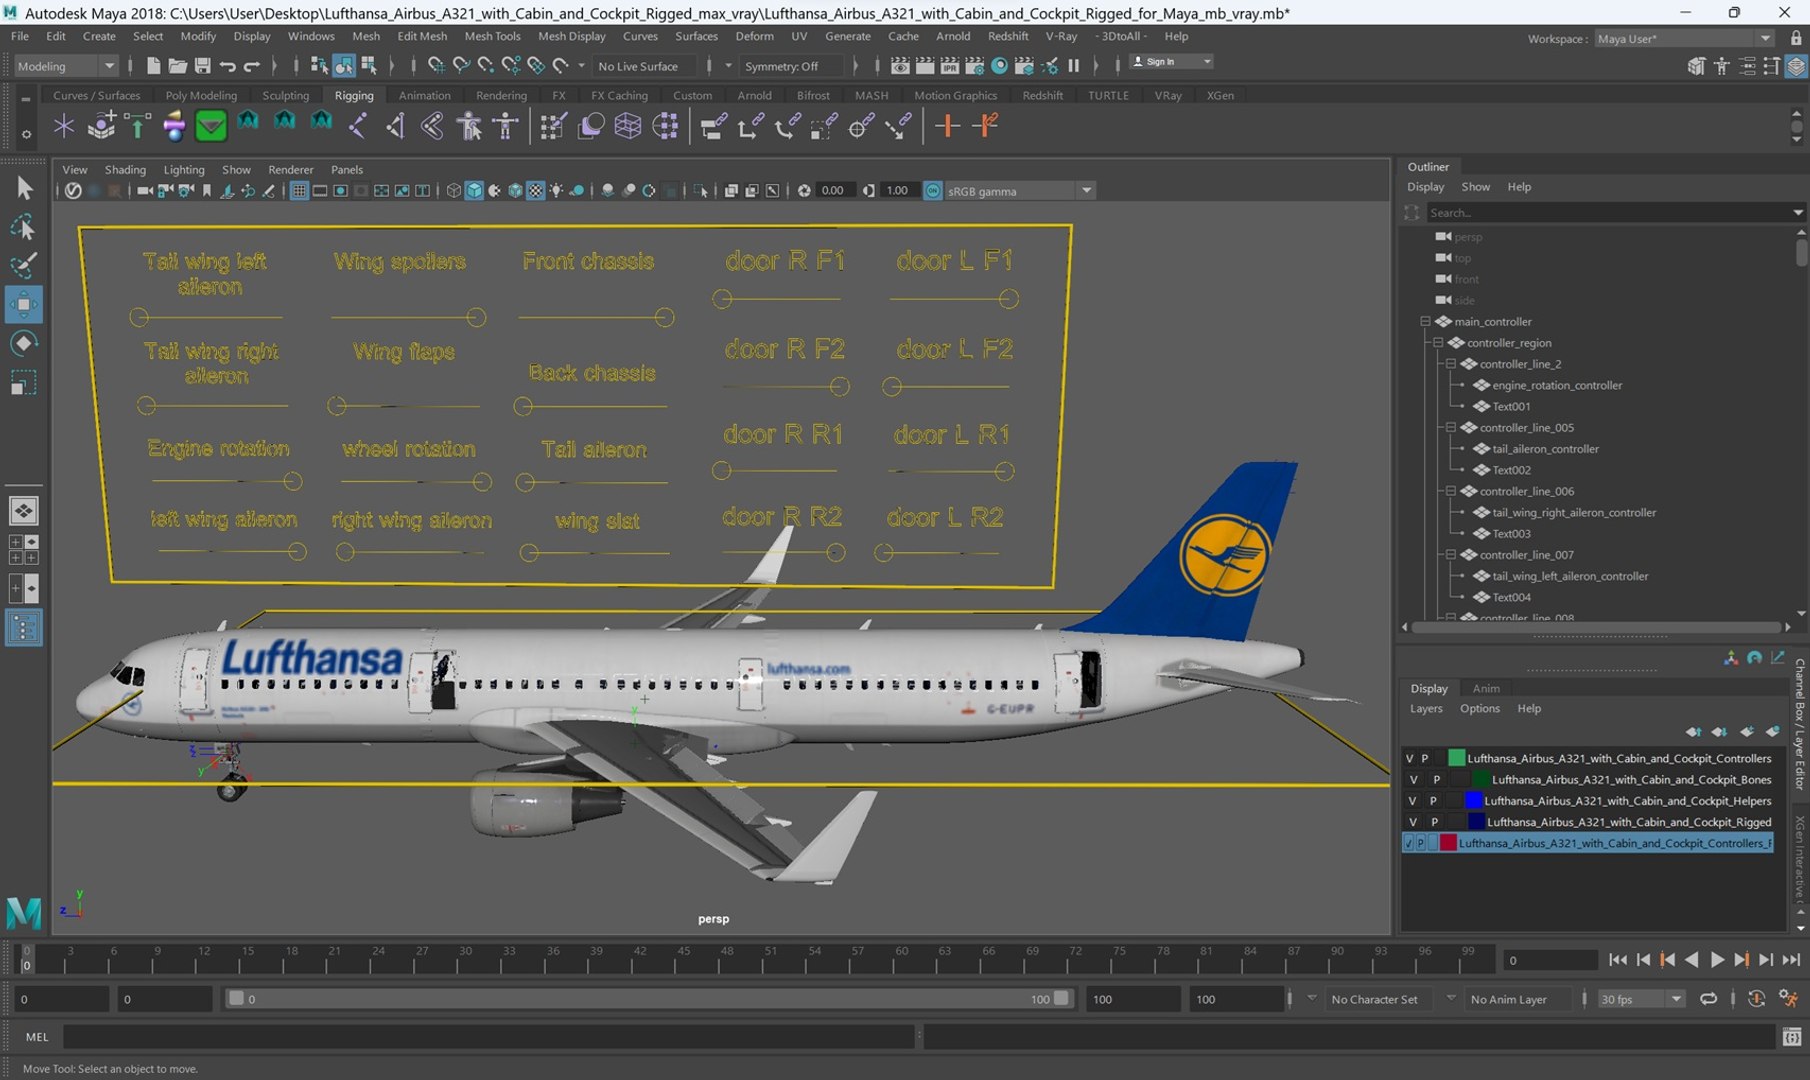Click the lock icon beside Workspace
Screen dimensions: 1810x1080
coord(1796,38)
